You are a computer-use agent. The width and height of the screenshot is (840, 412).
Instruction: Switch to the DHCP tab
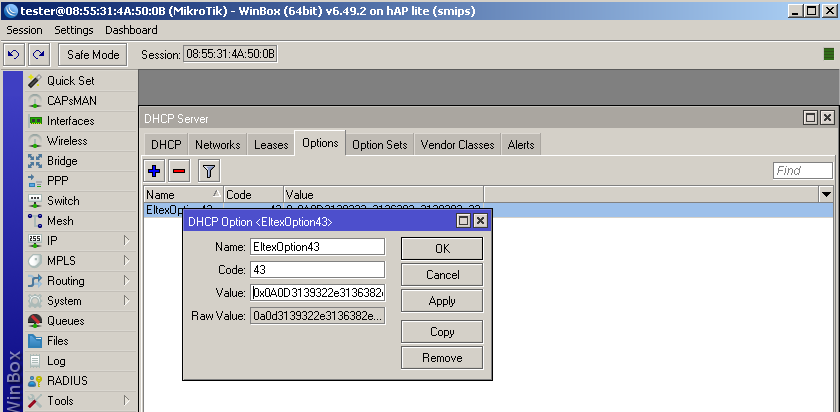[166, 145]
